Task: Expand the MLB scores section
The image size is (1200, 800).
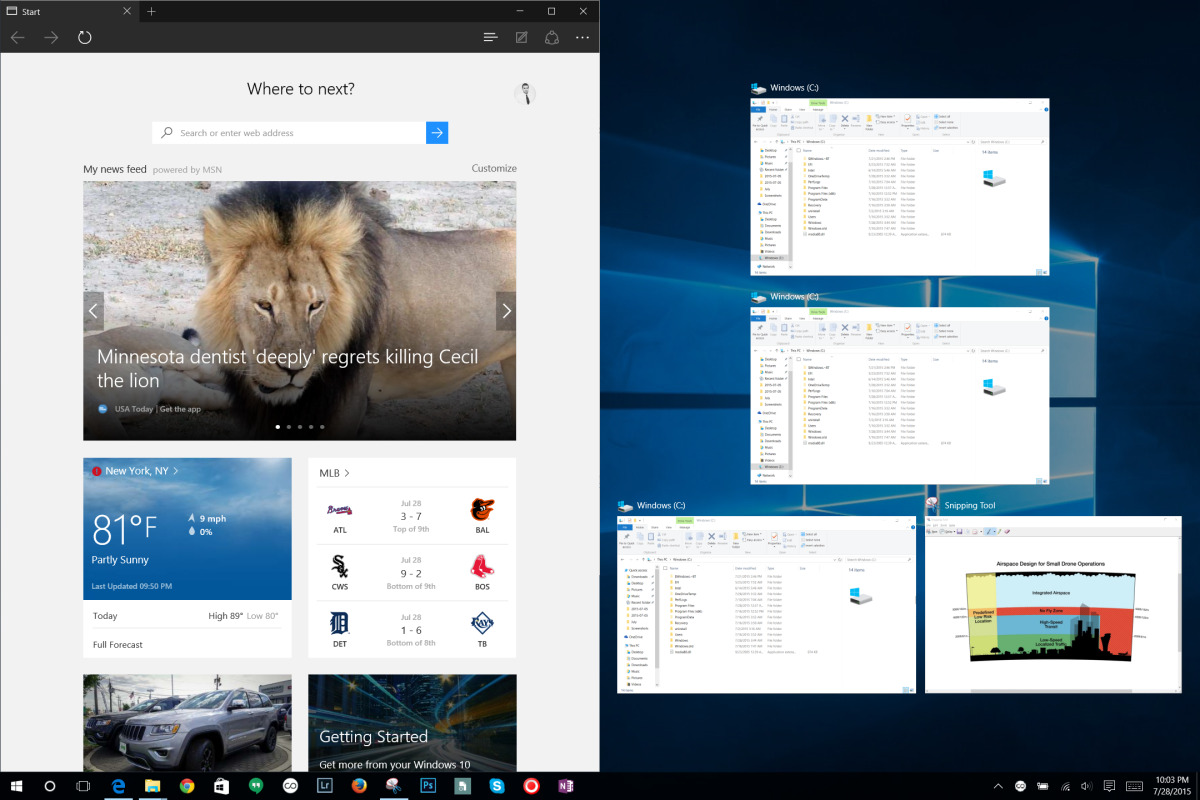Action: pos(334,473)
